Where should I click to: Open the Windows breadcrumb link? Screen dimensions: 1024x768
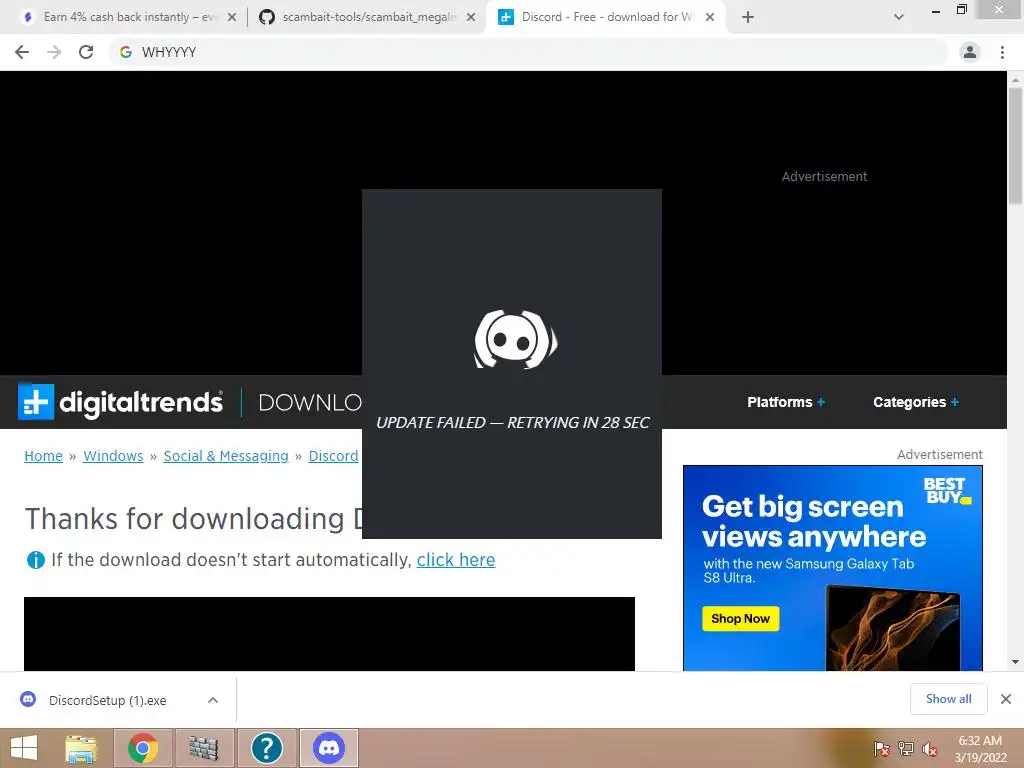coord(113,456)
